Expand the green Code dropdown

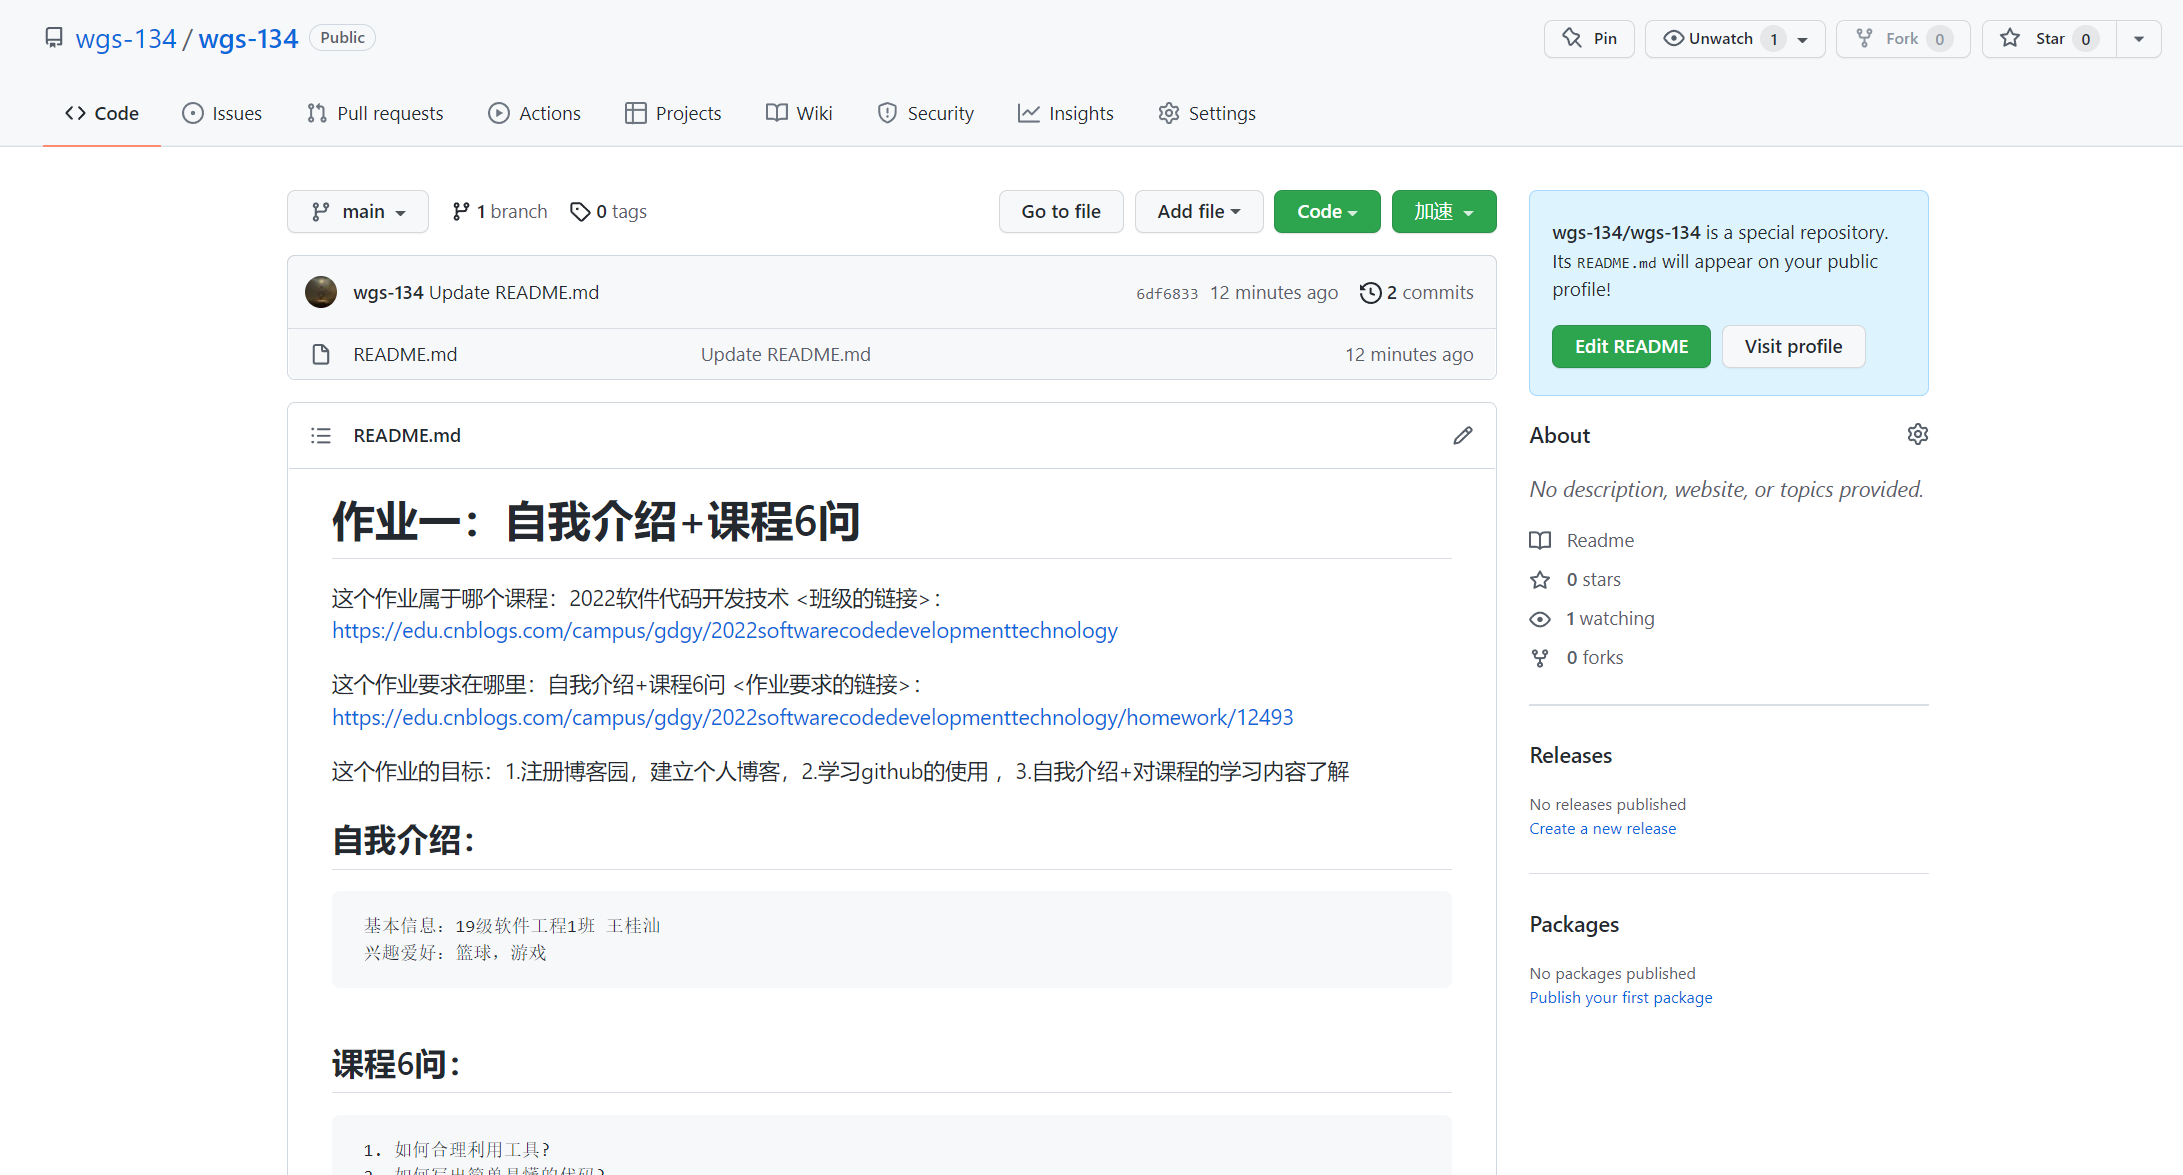point(1326,211)
